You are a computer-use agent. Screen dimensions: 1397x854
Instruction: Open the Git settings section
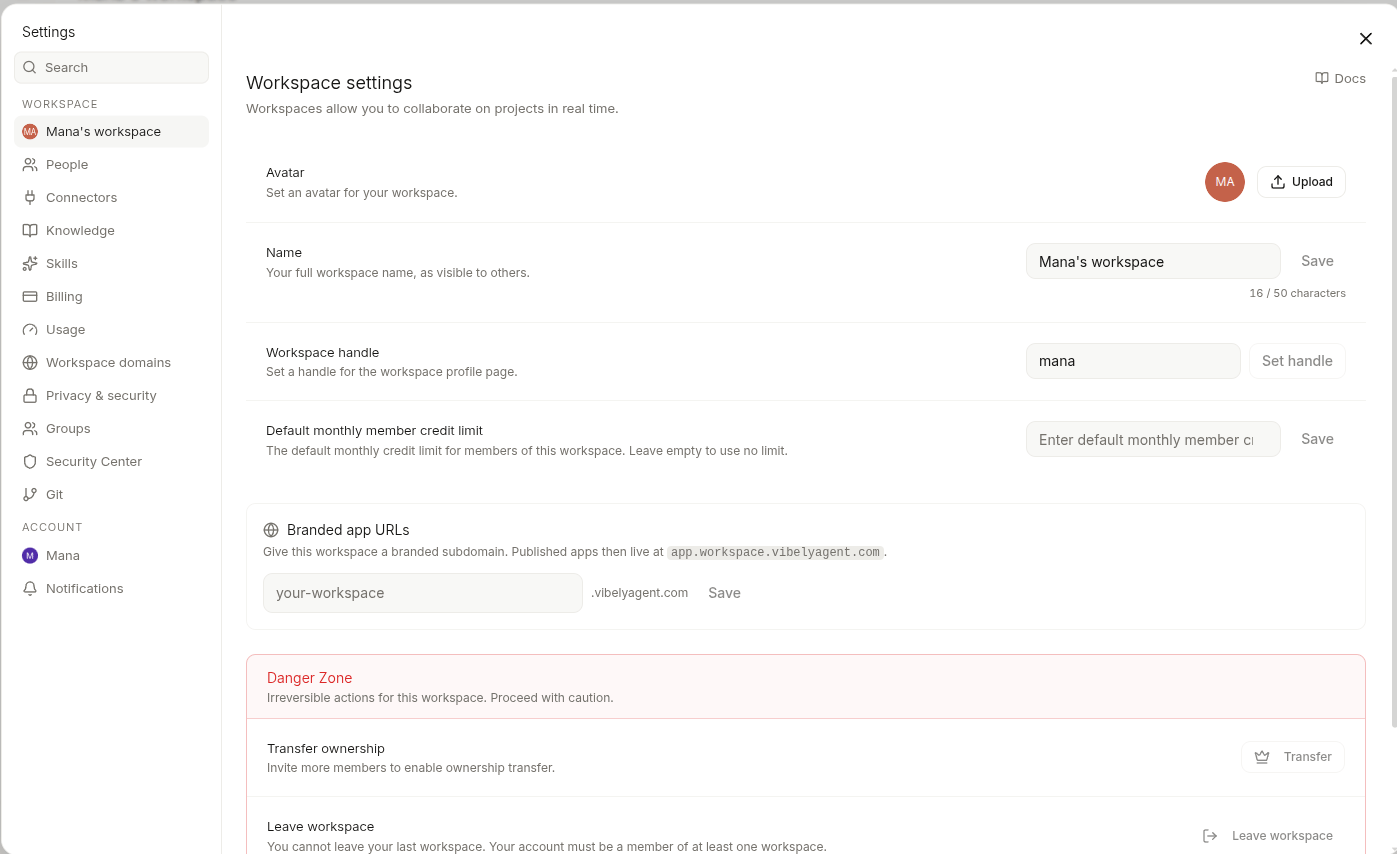pyautogui.click(x=112, y=495)
